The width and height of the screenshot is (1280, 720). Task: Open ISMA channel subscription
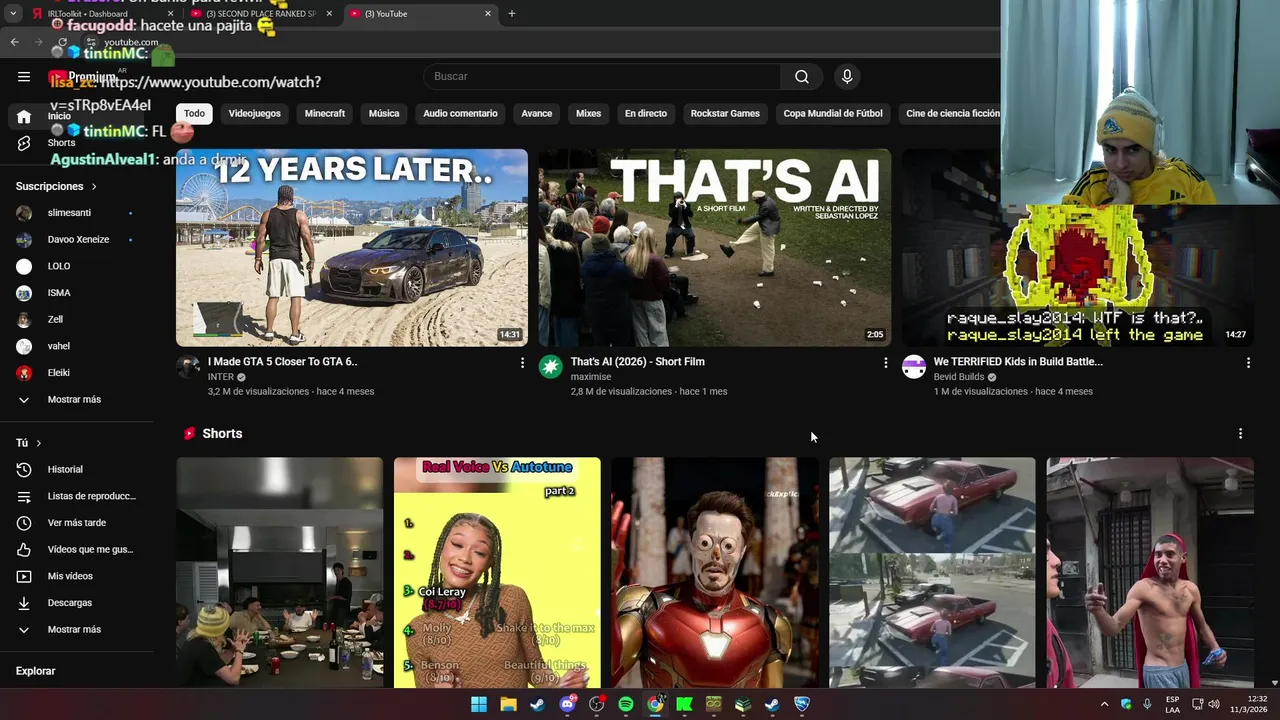click(75, 293)
